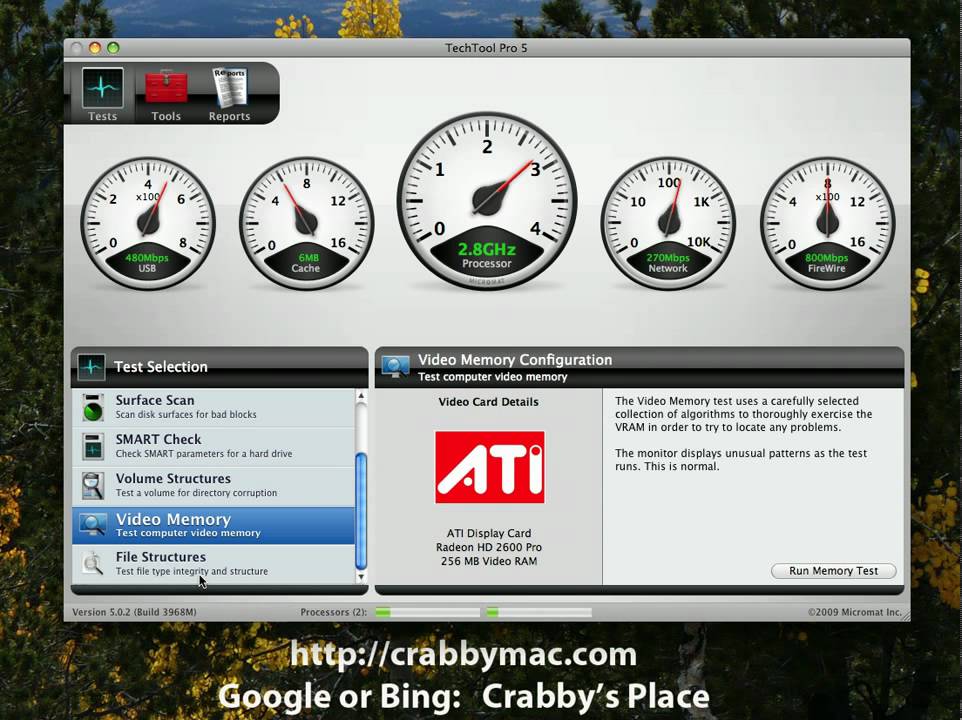The height and width of the screenshot is (720, 962).
Task: Click the window resize grip corner
Action: click(905, 615)
